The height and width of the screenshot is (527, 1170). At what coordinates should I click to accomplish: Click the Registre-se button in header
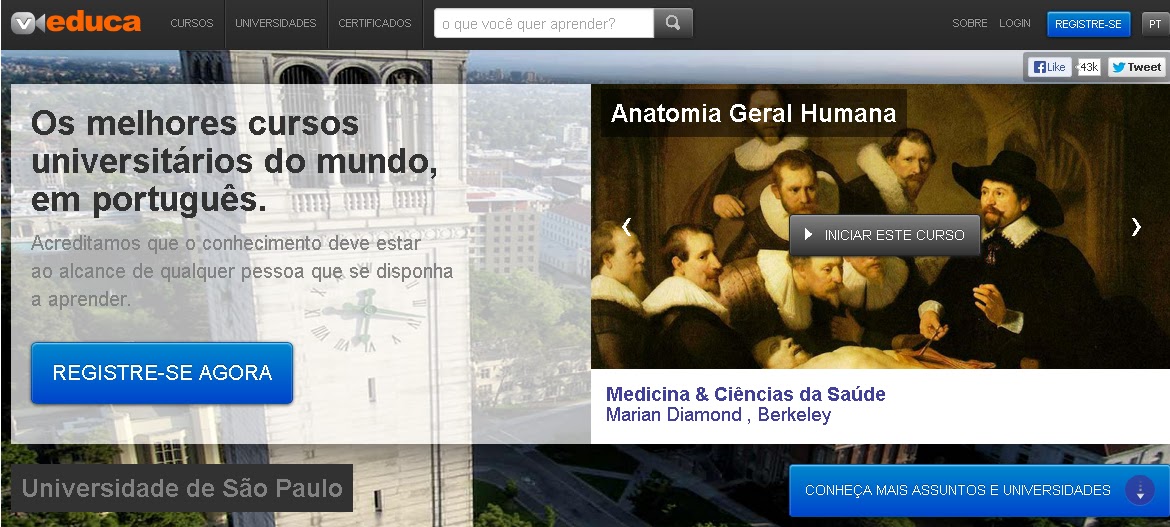[1089, 24]
